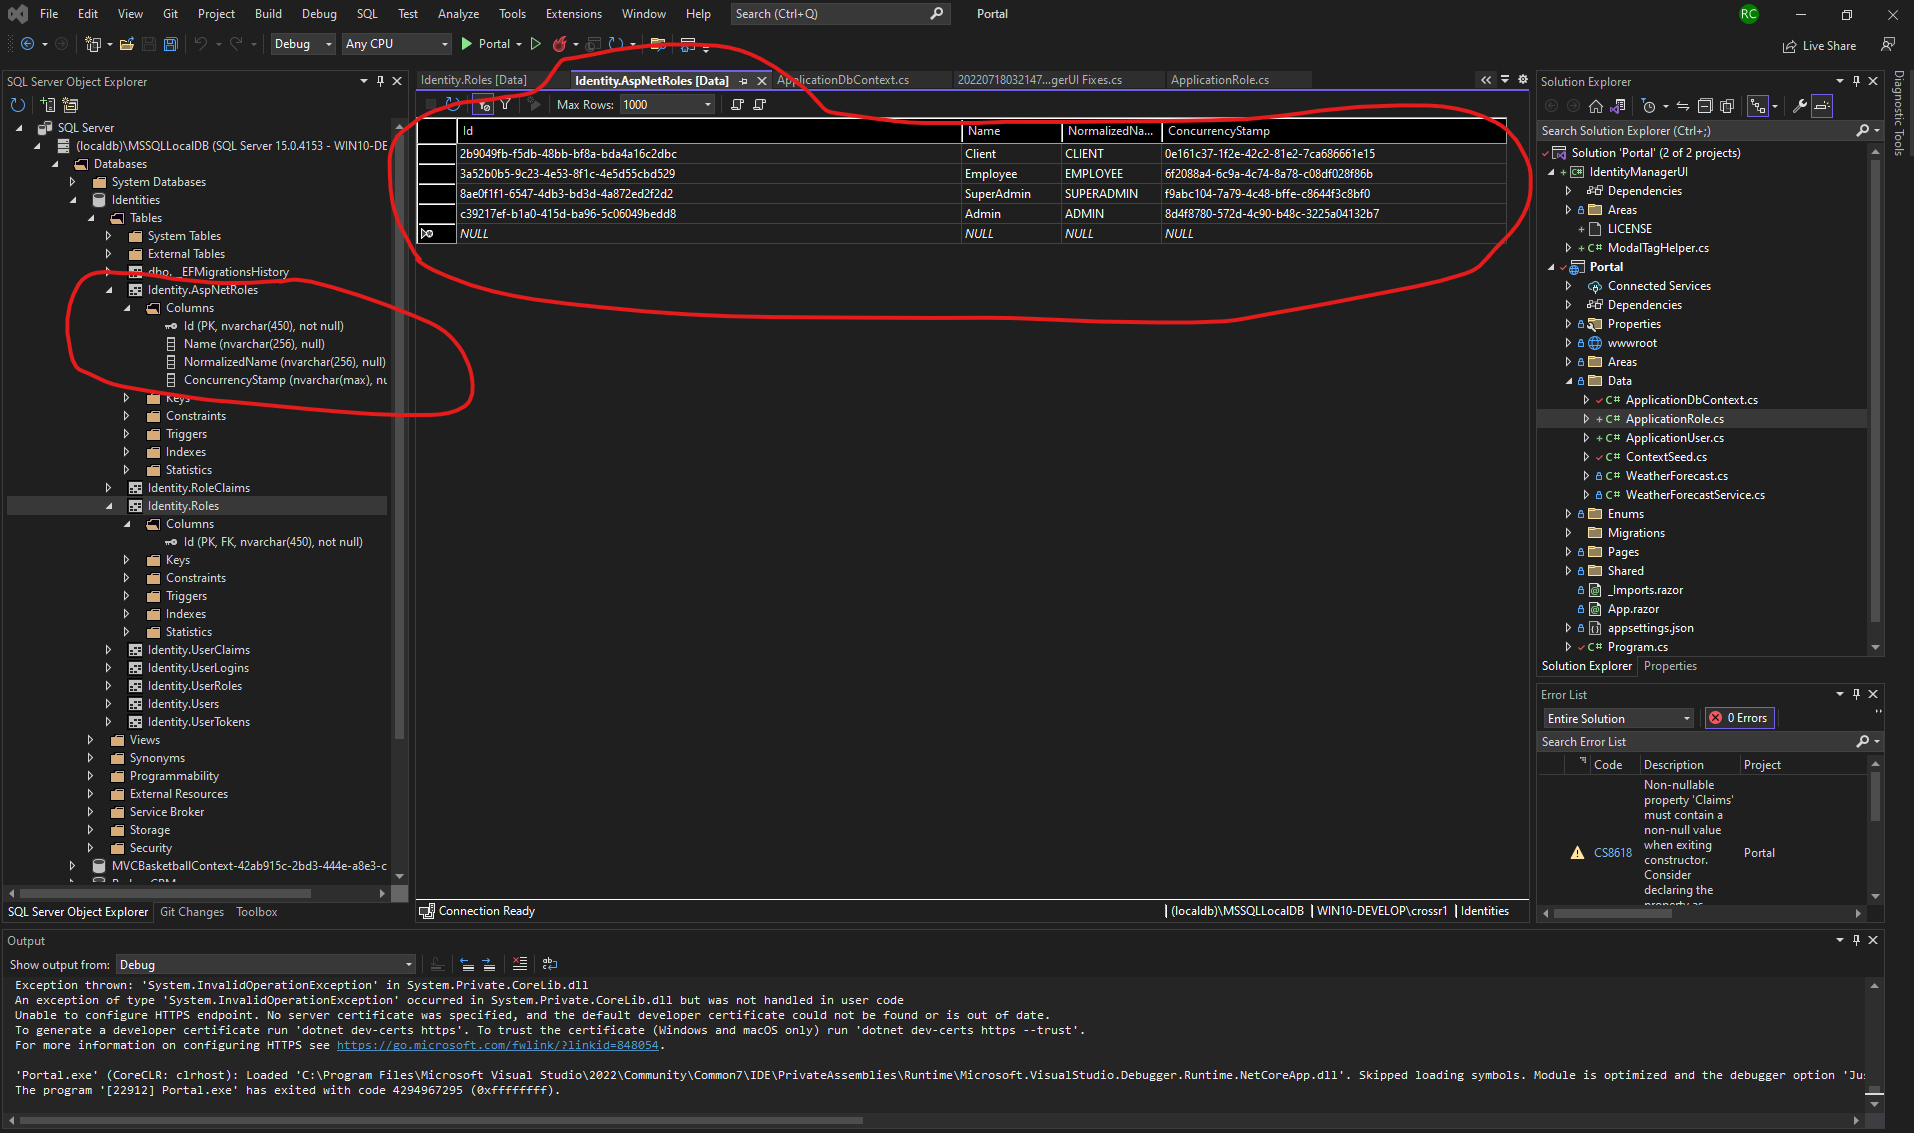Switch to Identity.Roles [Data] tab
The height and width of the screenshot is (1133, 1914).
[474, 80]
